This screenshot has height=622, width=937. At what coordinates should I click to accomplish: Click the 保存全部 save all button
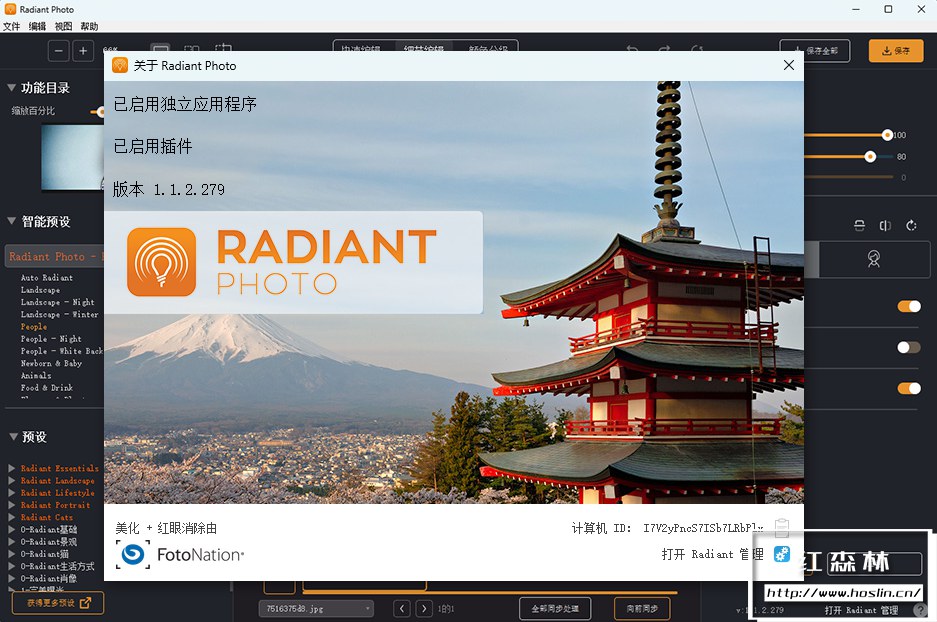[x=814, y=51]
